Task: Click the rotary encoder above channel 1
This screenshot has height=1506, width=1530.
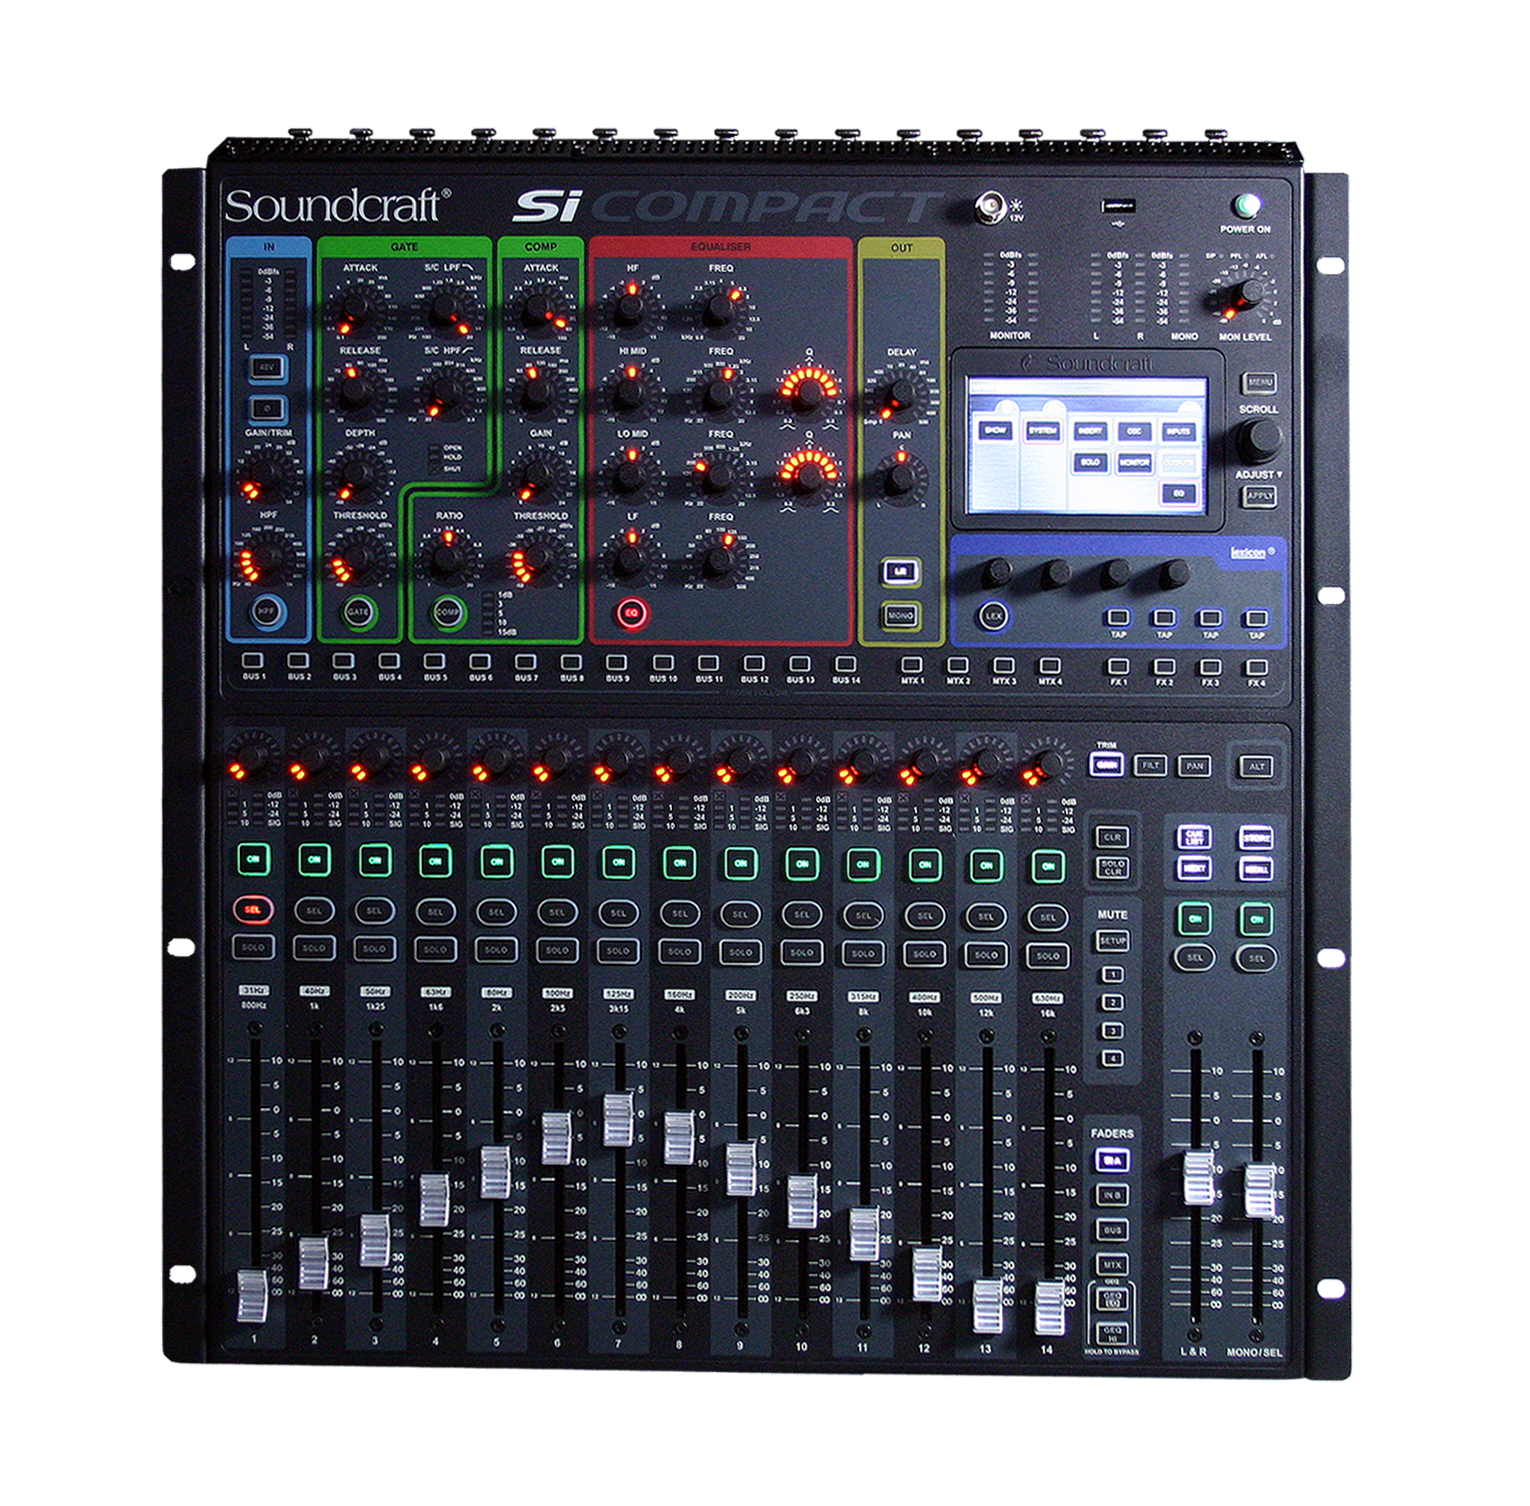Action: click(x=253, y=756)
